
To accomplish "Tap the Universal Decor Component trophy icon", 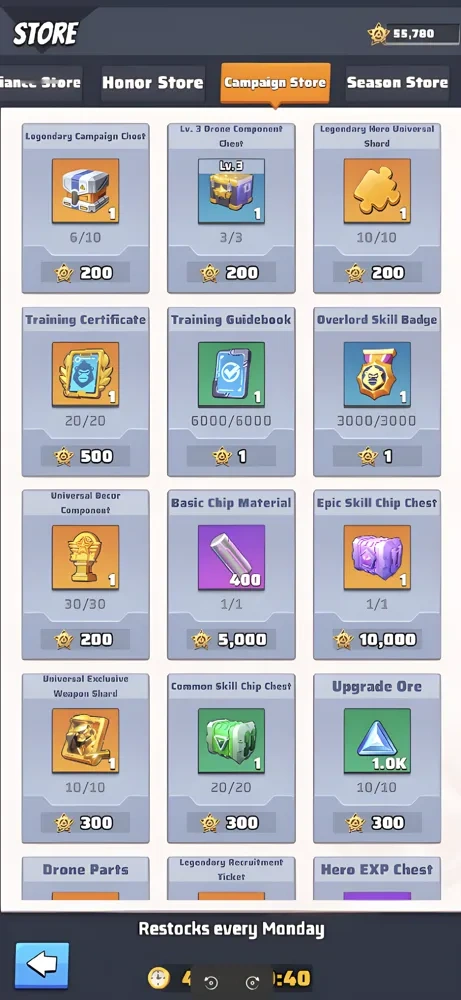I will (85, 557).
